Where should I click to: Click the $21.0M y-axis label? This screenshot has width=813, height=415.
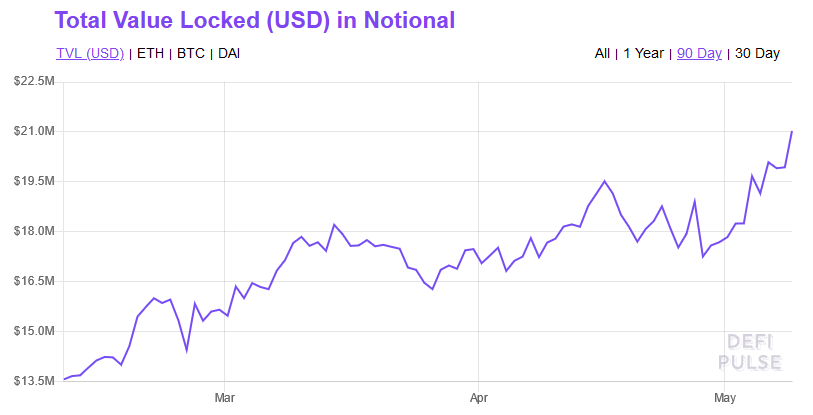(35, 131)
